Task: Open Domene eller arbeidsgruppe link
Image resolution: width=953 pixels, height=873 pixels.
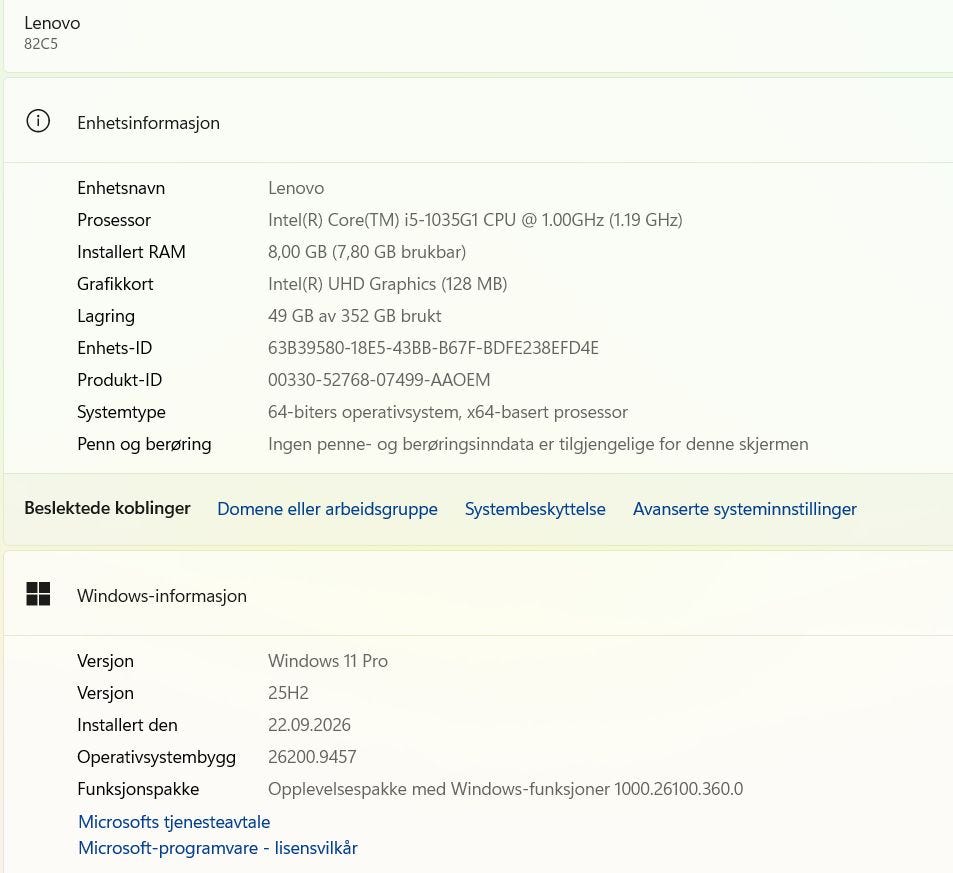Action: tap(327, 509)
